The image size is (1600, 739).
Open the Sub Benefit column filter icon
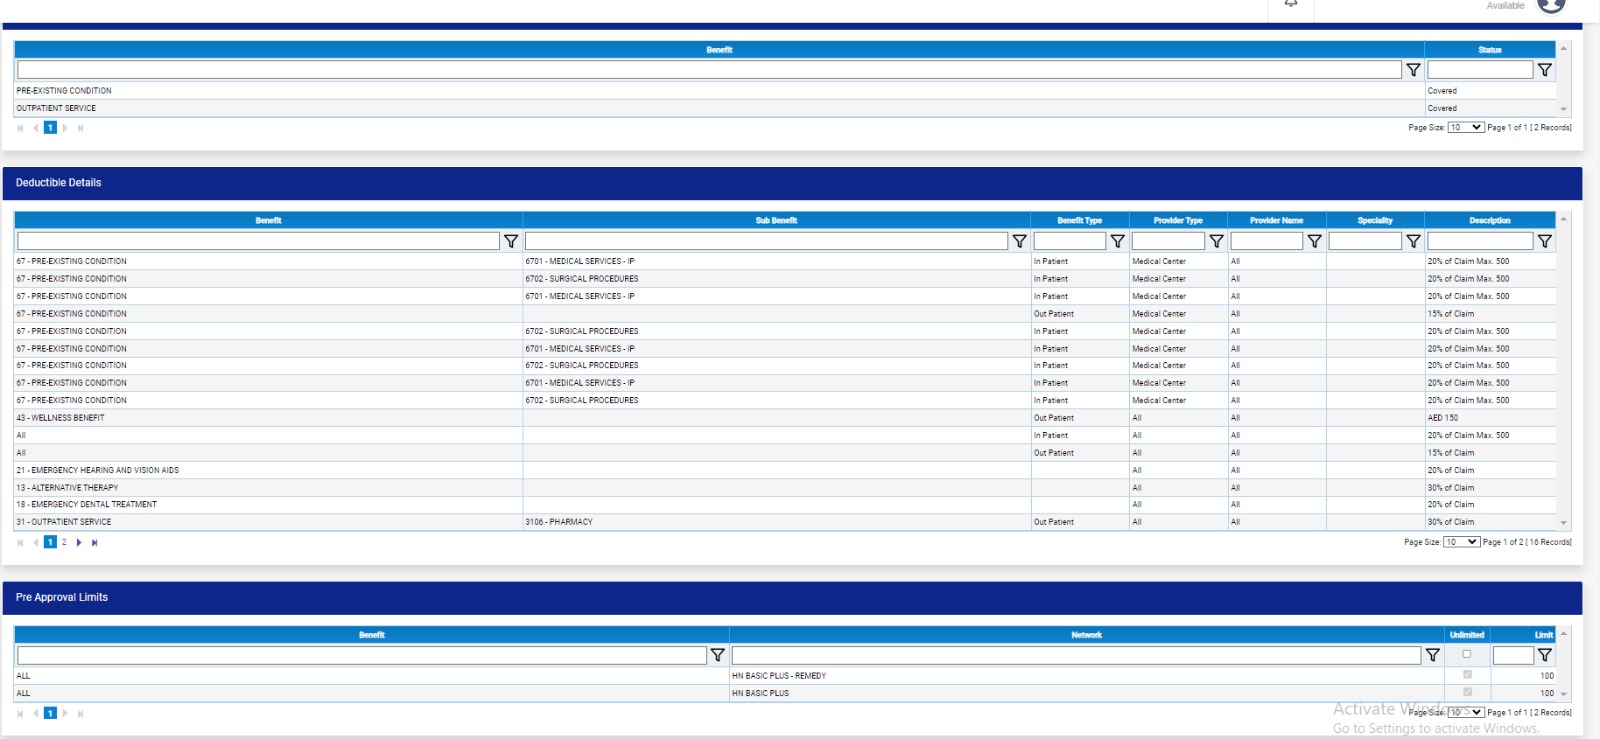pyautogui.click(x=1019, y=241)
